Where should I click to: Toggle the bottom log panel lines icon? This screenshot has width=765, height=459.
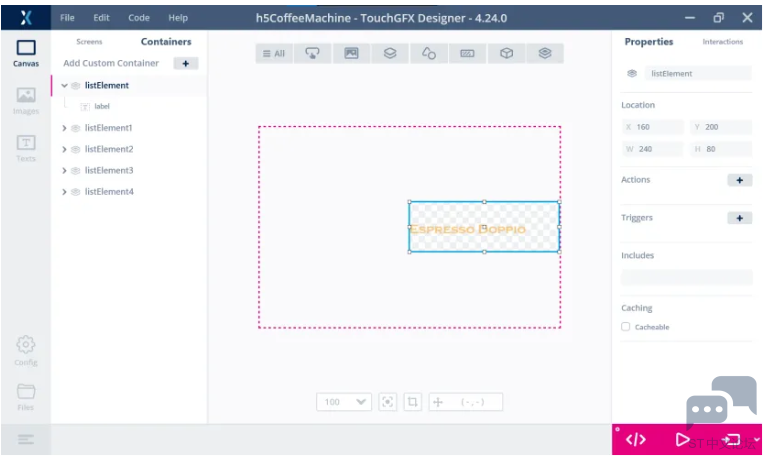pos(26,439)
